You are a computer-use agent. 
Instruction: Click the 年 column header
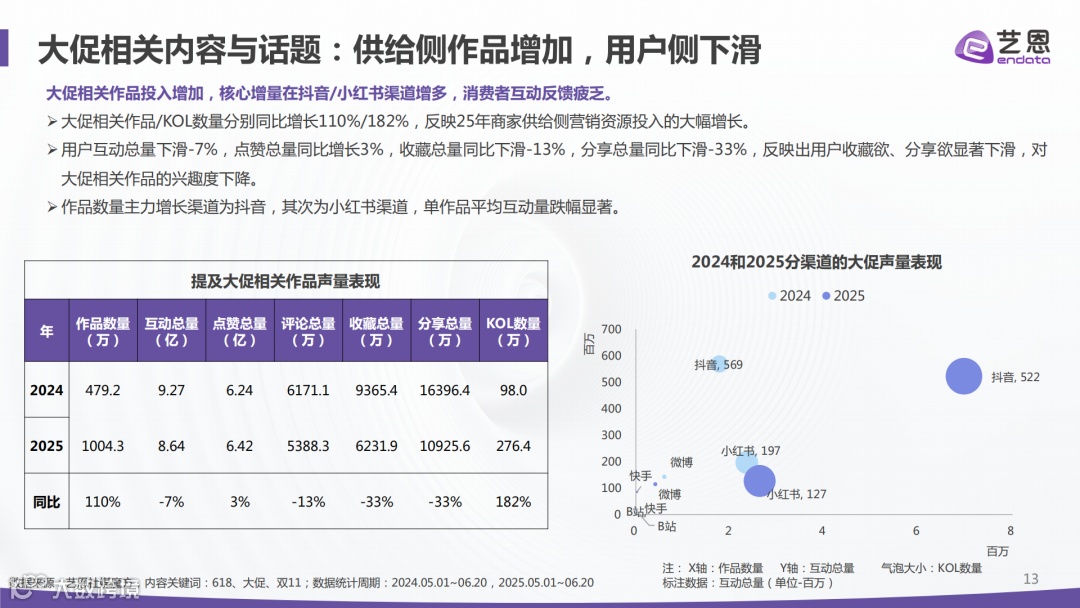46,331
